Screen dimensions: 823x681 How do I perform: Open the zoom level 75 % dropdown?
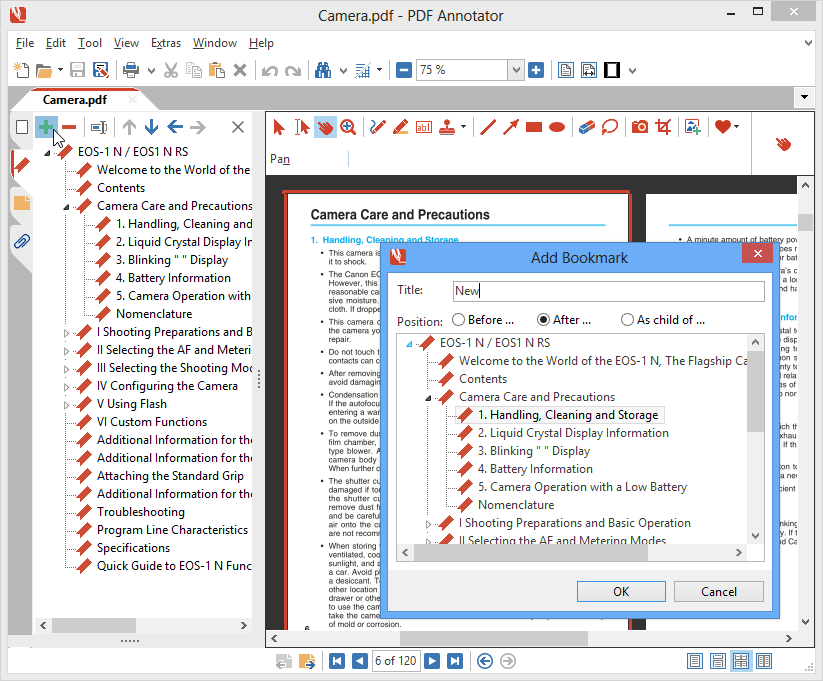coord(516,70)
